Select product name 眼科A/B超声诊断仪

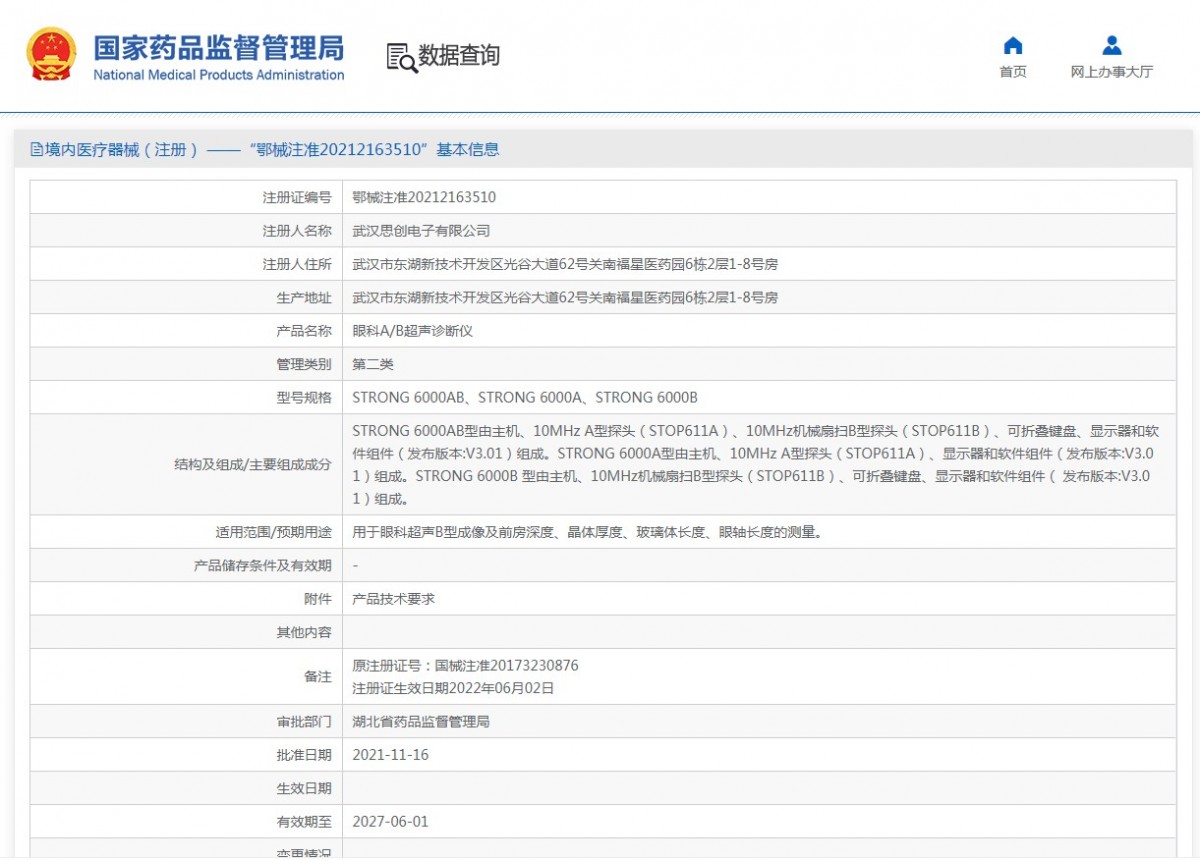coord(413,331)
